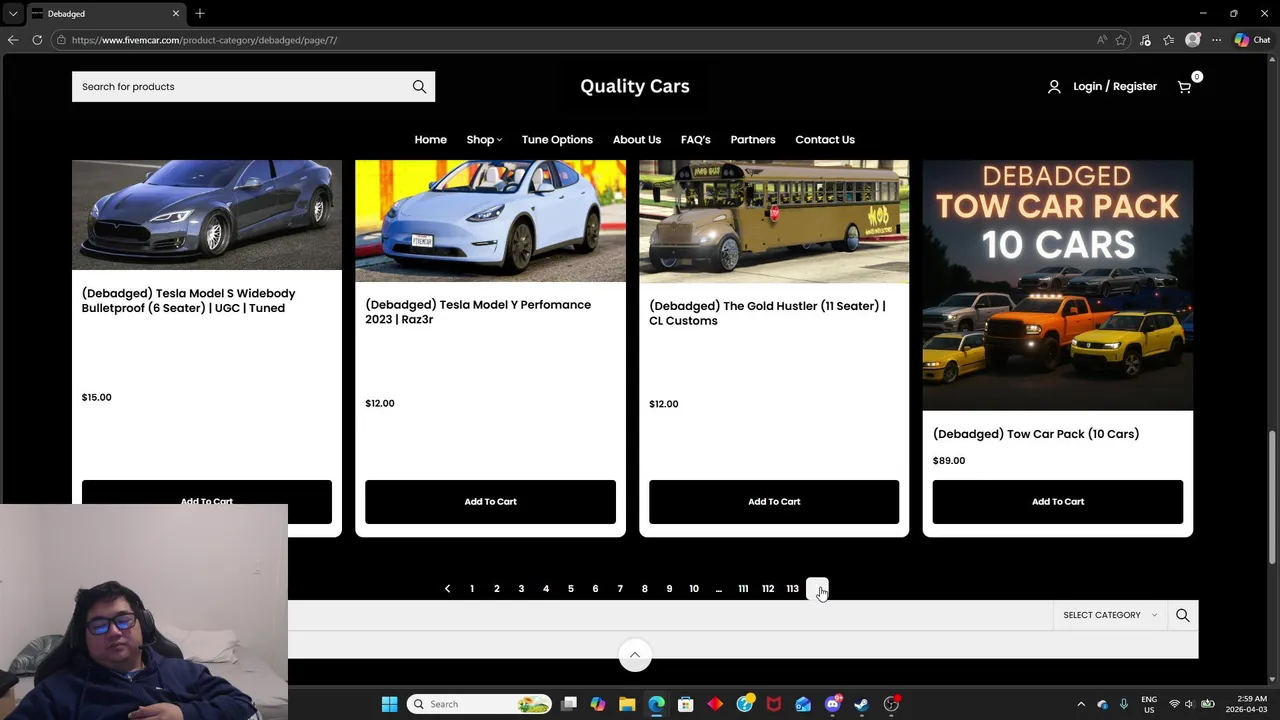Viewport: 1280px width, 720px height.
Task: Go to pagination page 113
Action: click(x=793, y=589)
